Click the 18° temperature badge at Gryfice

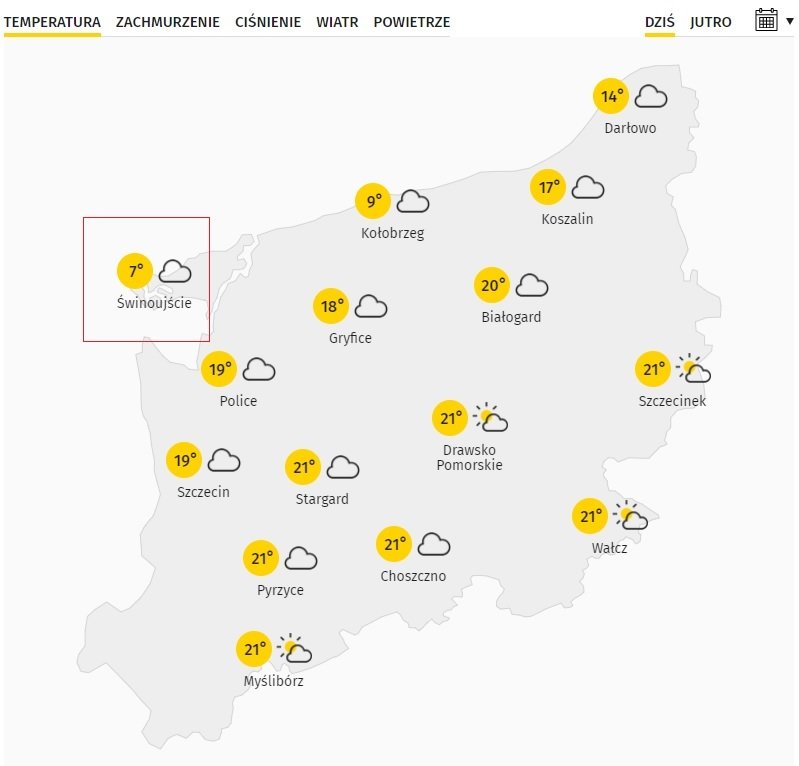click(331, 306)
